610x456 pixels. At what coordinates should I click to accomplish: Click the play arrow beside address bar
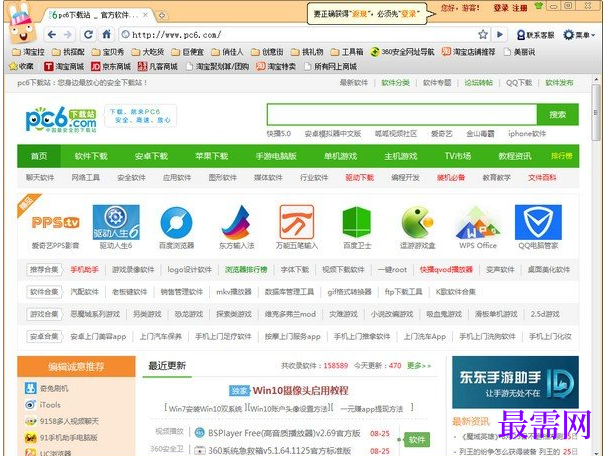pyautogui.click(x=500, y=35)
